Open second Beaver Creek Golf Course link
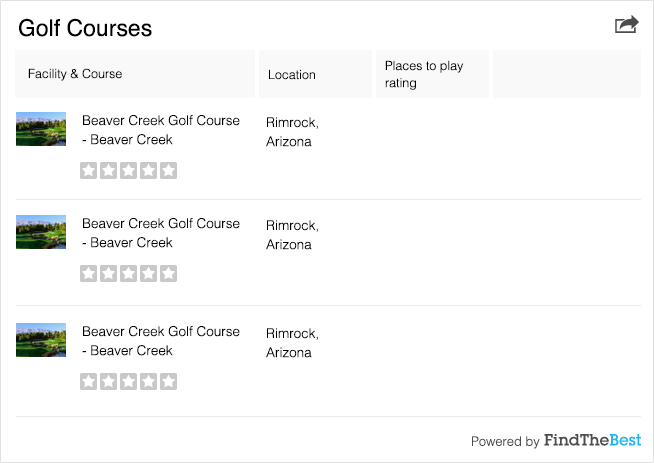 161,232
